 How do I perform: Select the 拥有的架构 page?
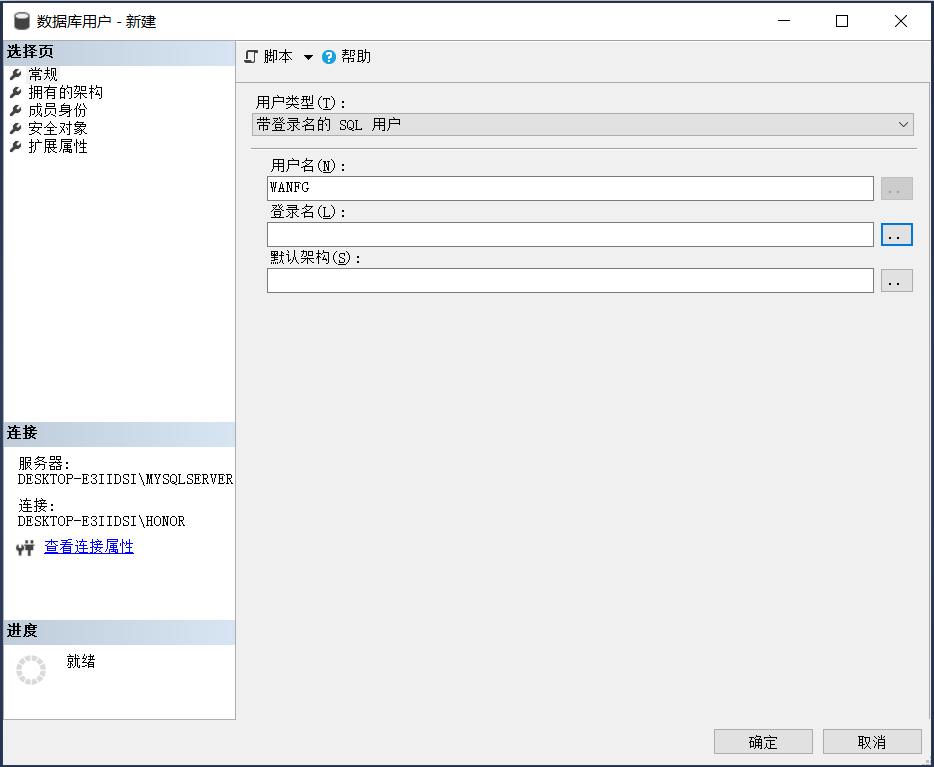click(x=66, y=92)
